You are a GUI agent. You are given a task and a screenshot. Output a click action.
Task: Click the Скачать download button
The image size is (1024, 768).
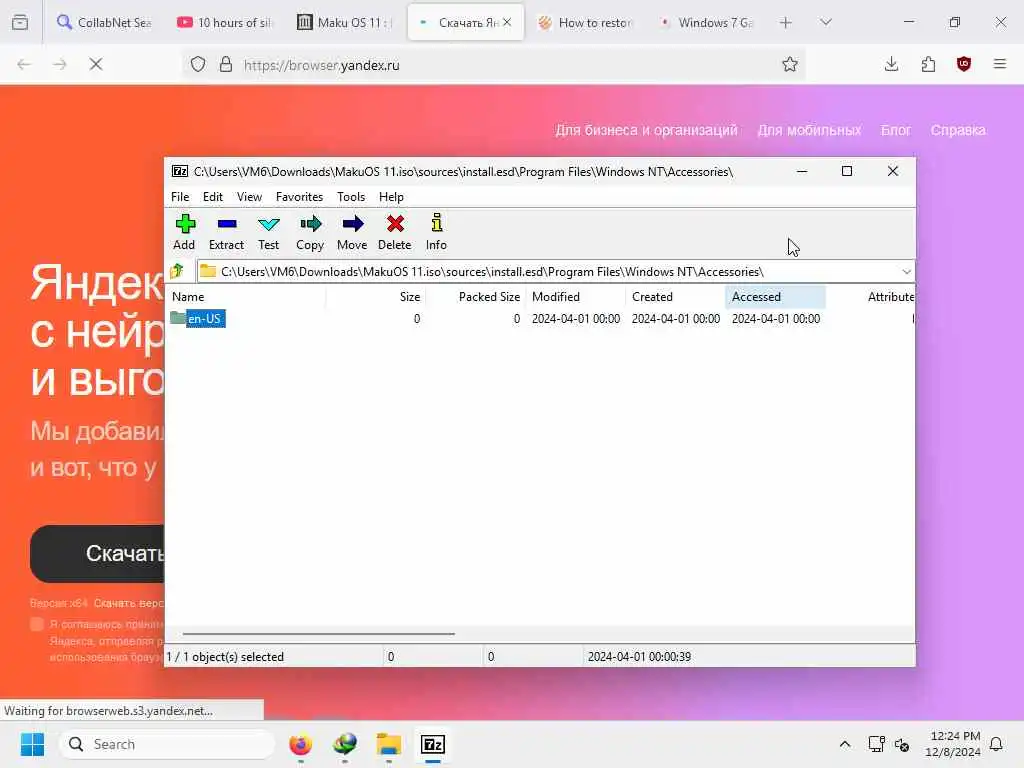tap(98, 554)
